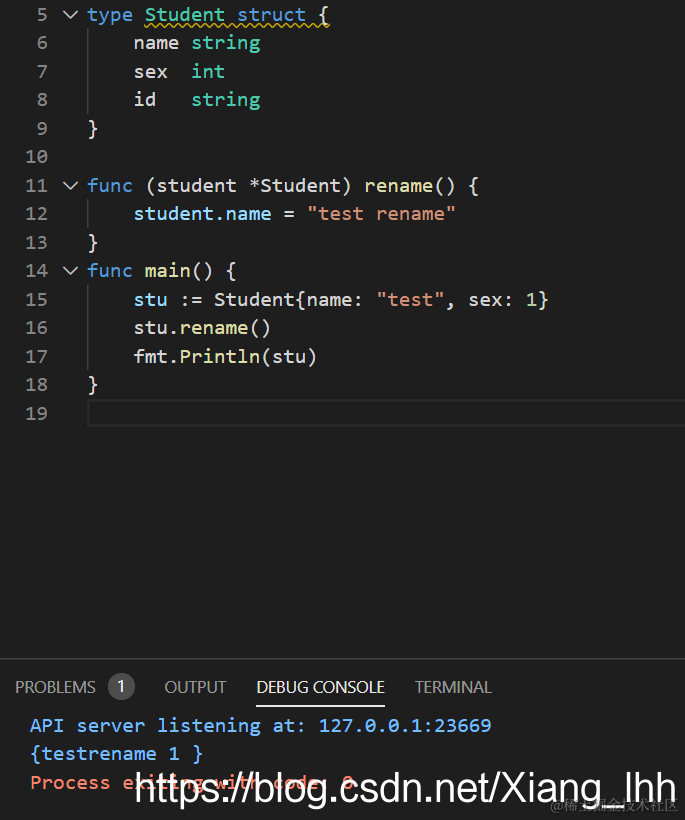The height and width of the screenshot is (820, 685).
Task: Collapse the rename method fold chevron
Action: click(70, 186)
